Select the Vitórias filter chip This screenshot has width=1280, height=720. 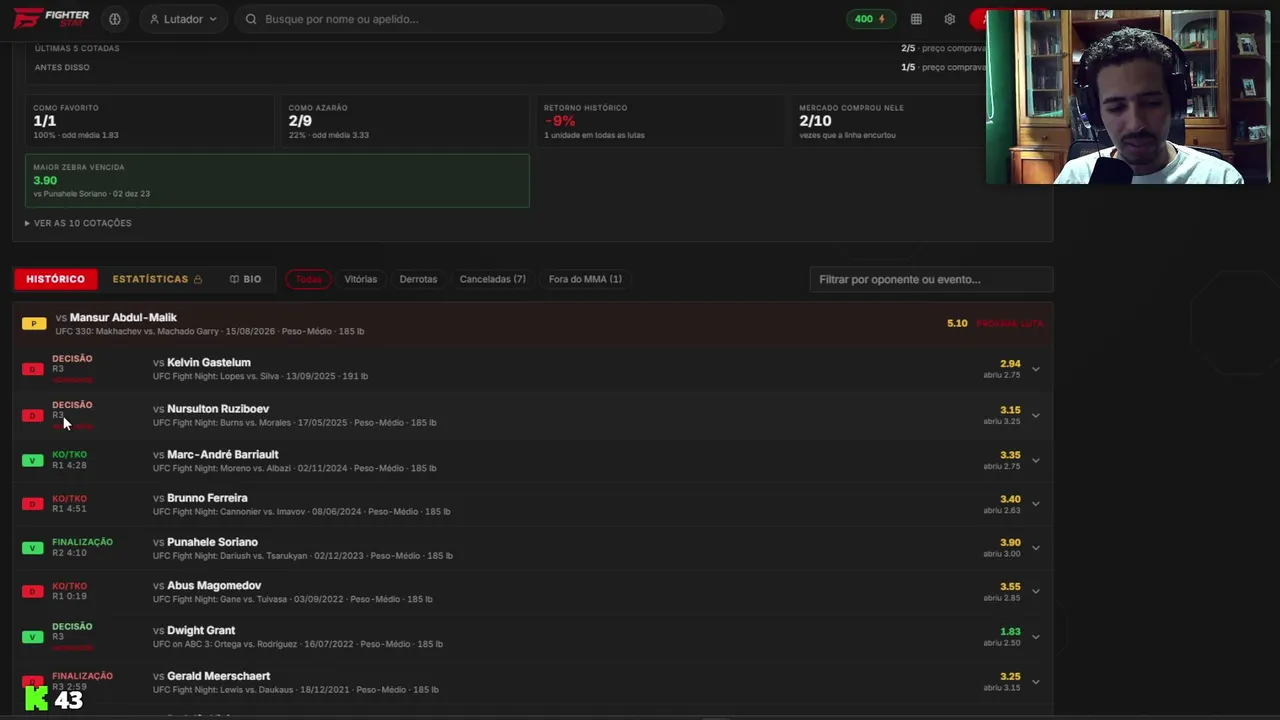(361, 279)
